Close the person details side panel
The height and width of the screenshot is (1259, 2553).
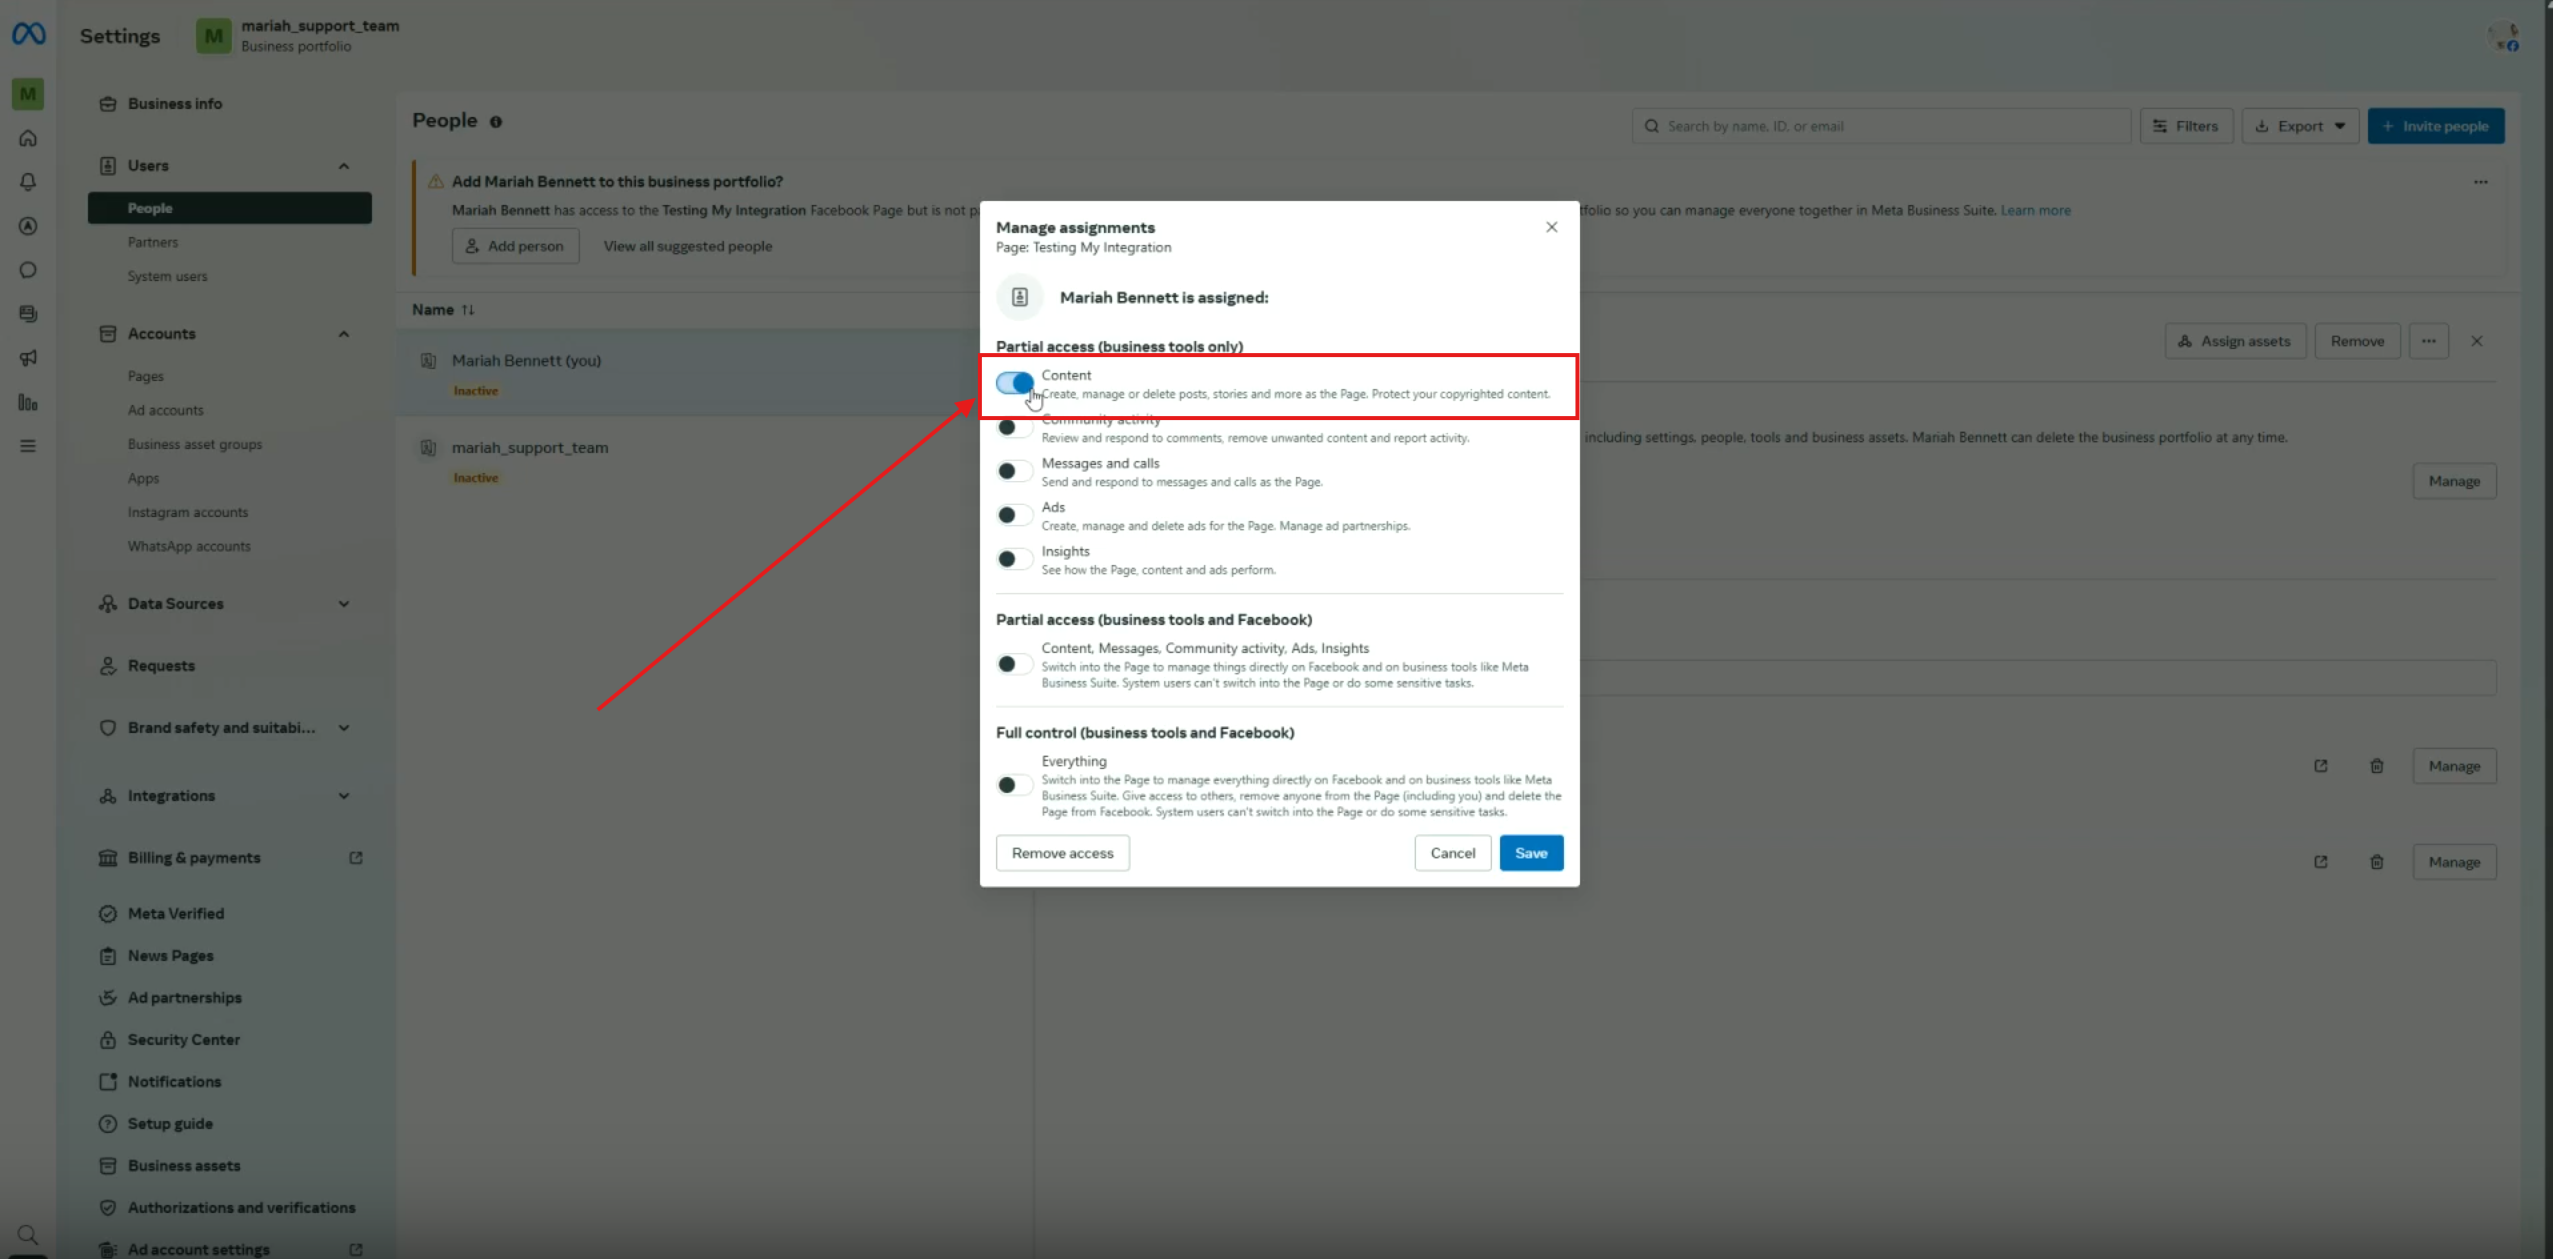[2476, 341]
